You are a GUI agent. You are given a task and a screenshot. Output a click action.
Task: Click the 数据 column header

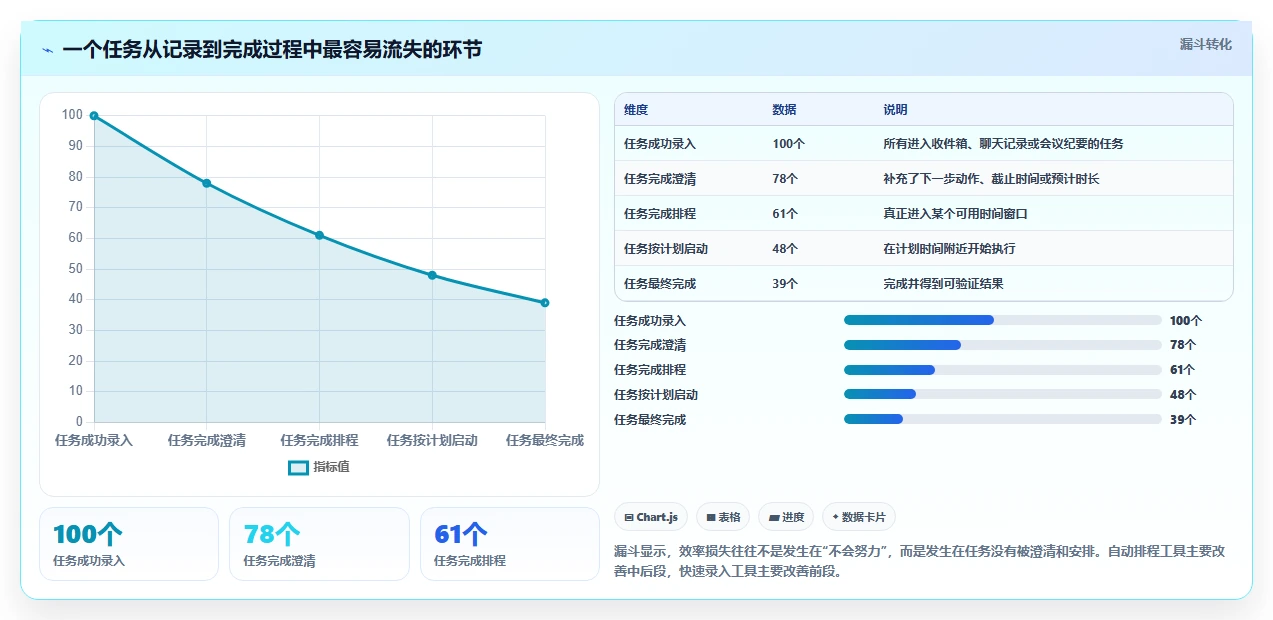coord(785,110)
